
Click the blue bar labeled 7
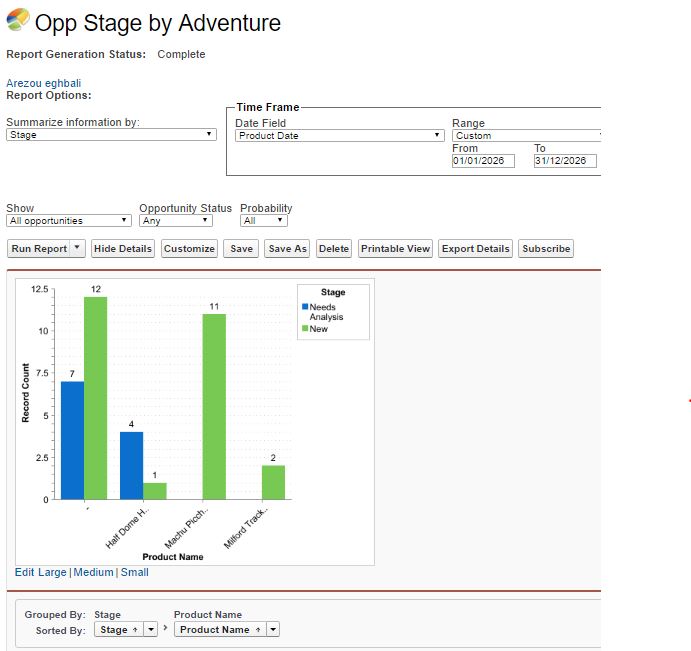point(72,440)
